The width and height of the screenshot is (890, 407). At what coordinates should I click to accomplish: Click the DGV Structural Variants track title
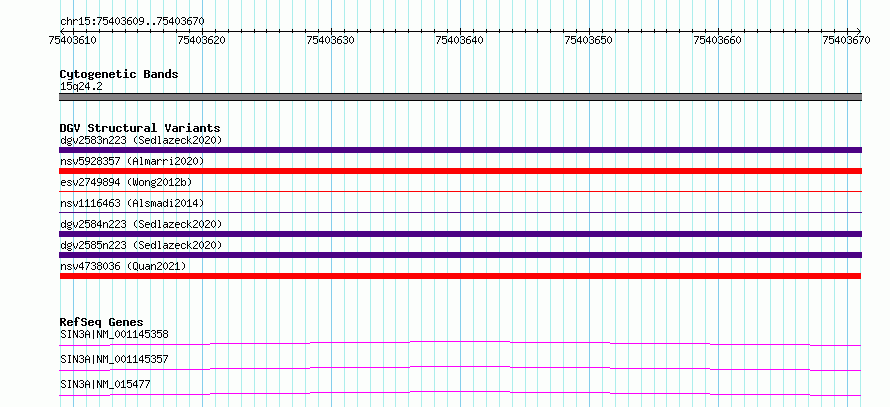[140, 128]
